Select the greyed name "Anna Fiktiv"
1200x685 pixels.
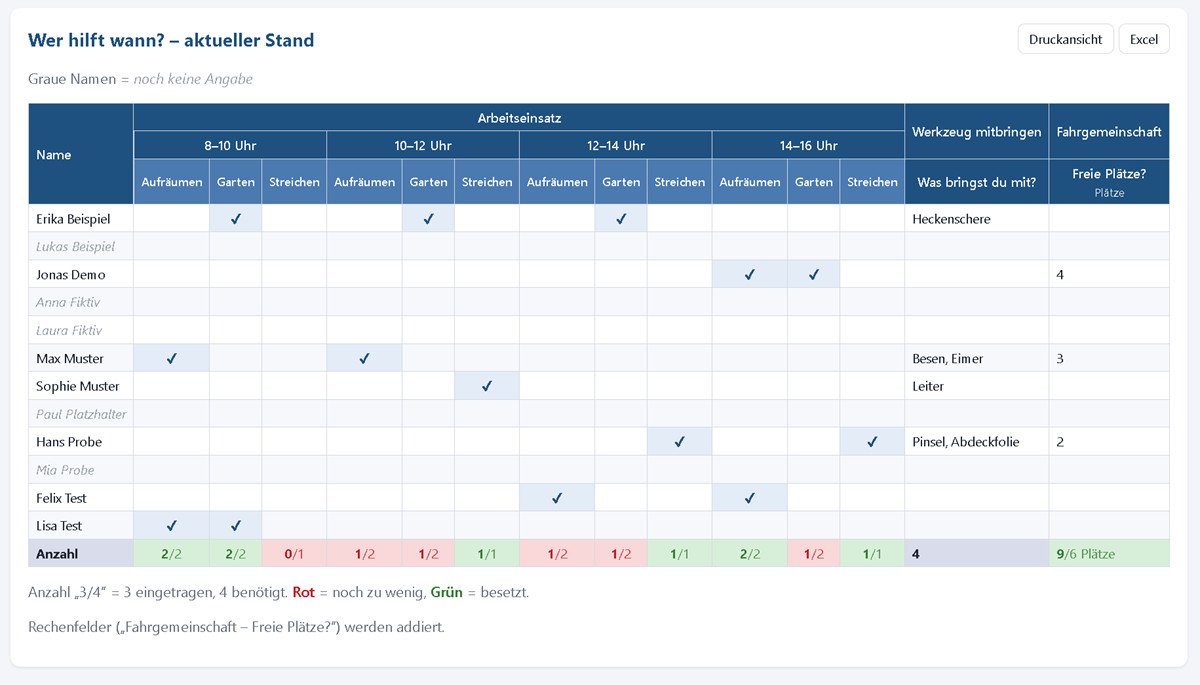[68, 303]
